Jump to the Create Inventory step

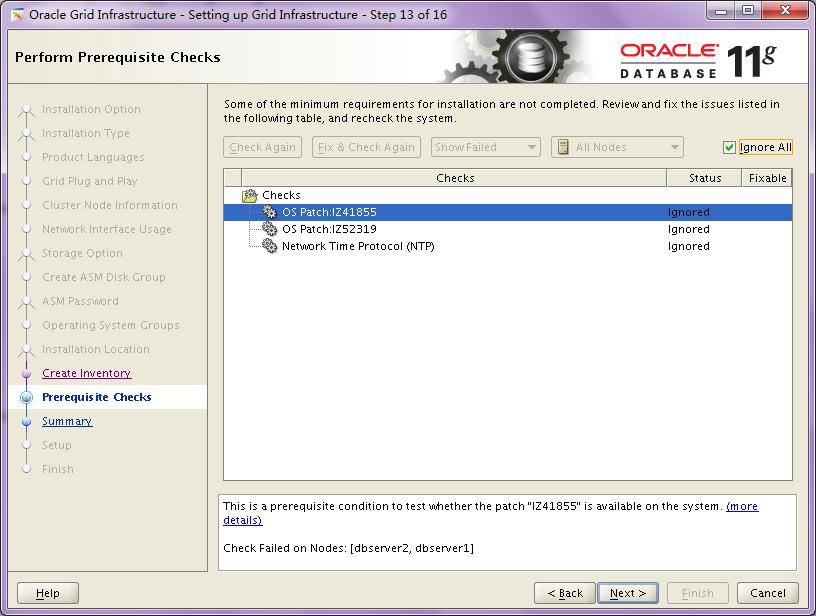coord(86,373)
